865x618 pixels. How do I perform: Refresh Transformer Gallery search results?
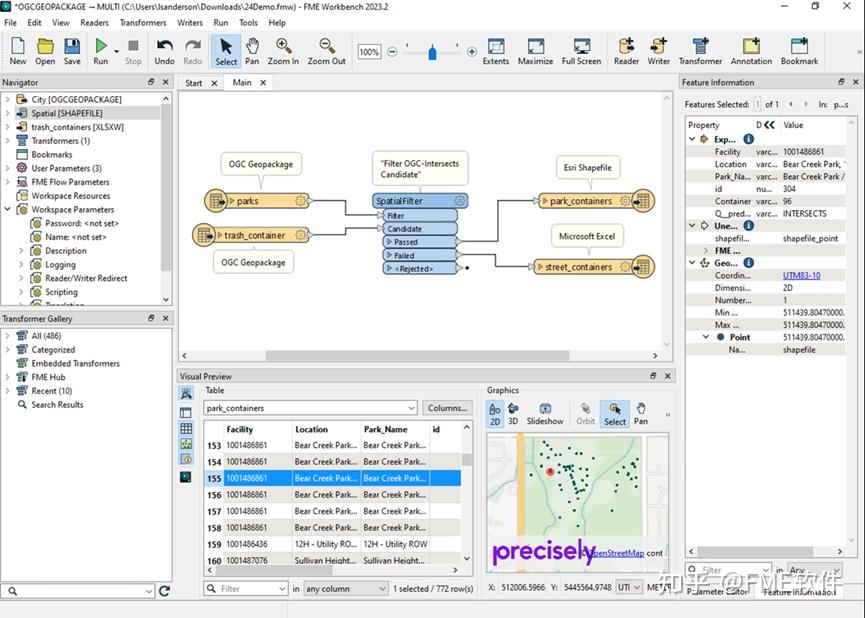tap(164, 591)
